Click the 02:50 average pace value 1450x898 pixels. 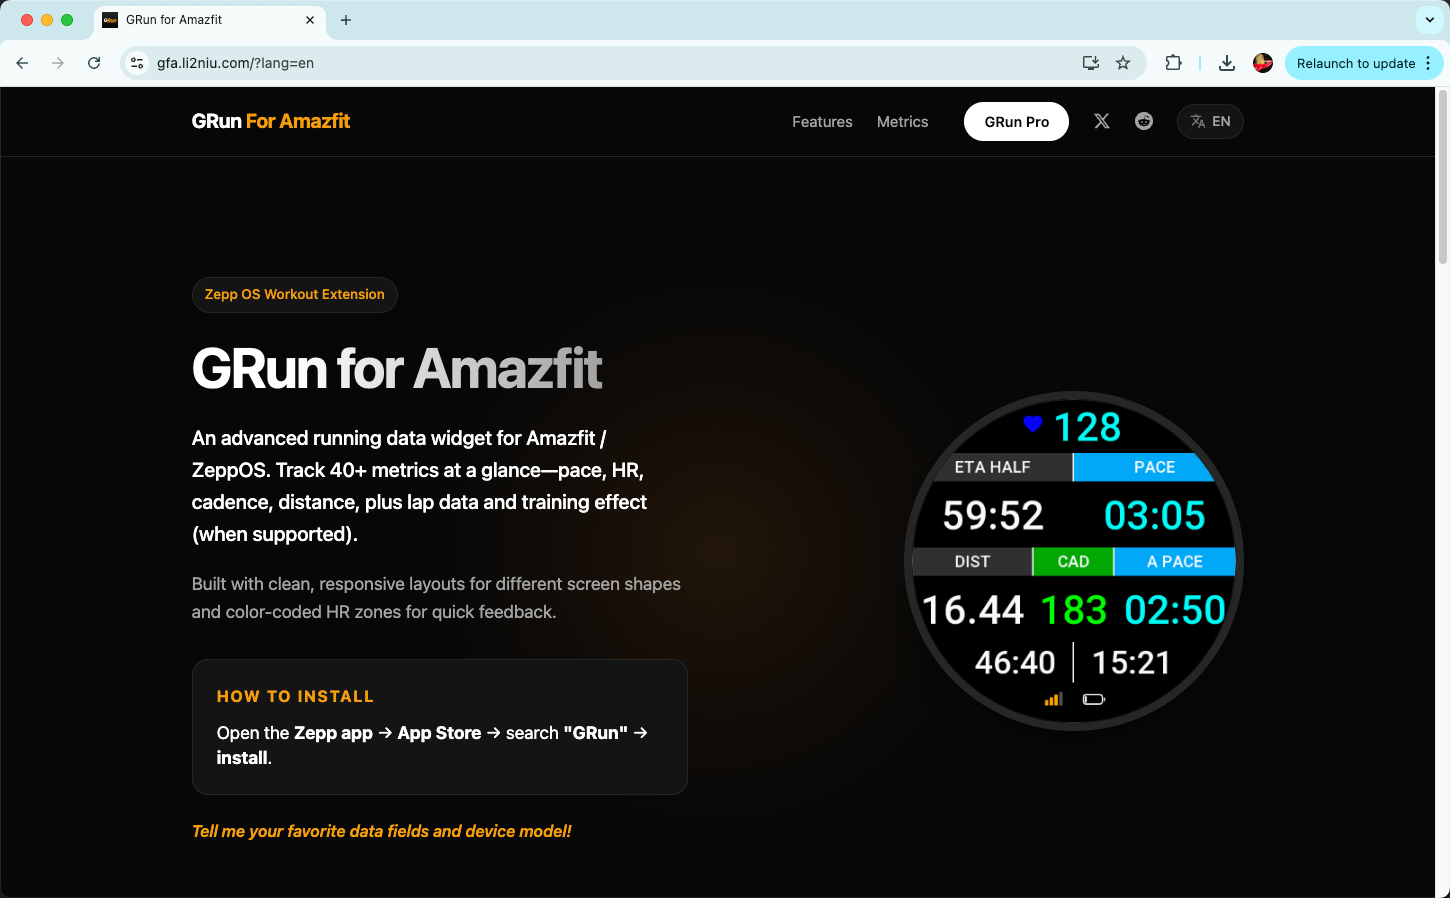click(x=1175, y=610)
